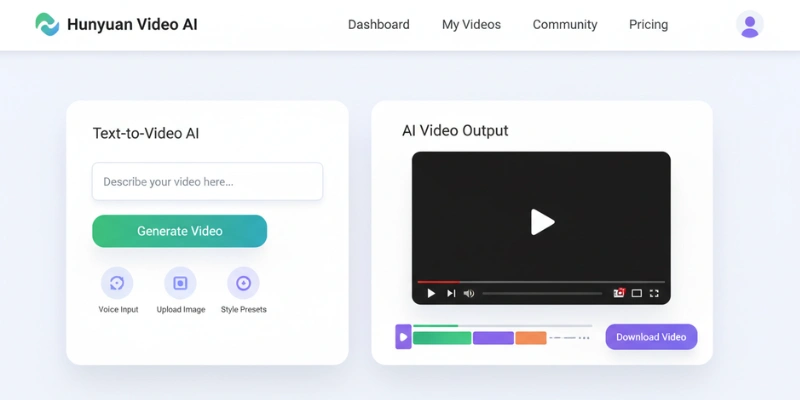Click the Generate Video button
The height and width of the screenshot is (400, 800).
[180, 231]
